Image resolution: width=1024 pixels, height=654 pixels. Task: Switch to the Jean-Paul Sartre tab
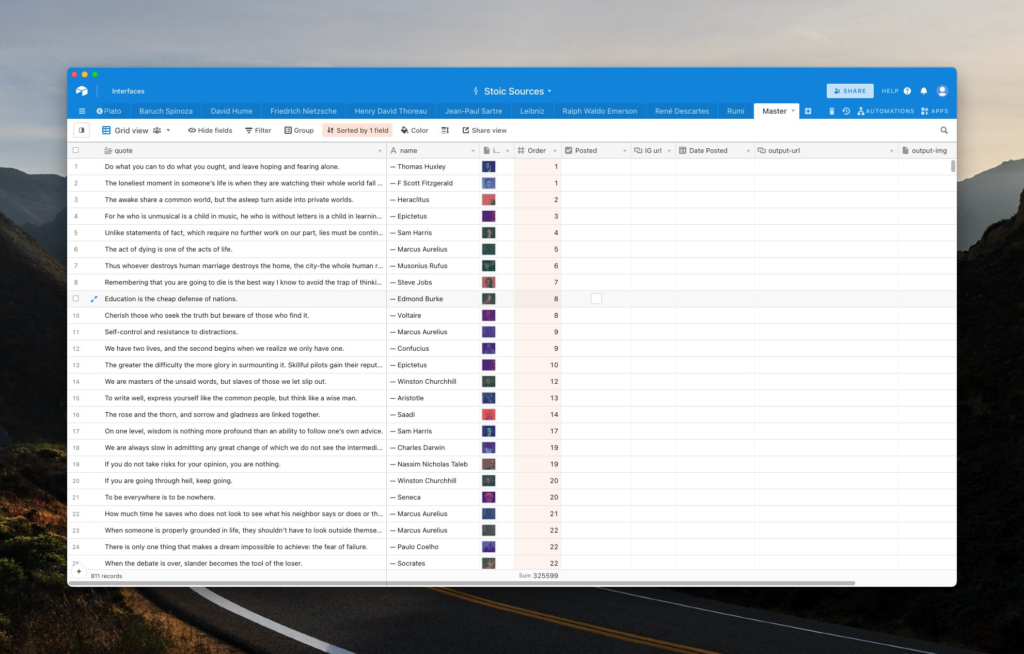(473, 111)
